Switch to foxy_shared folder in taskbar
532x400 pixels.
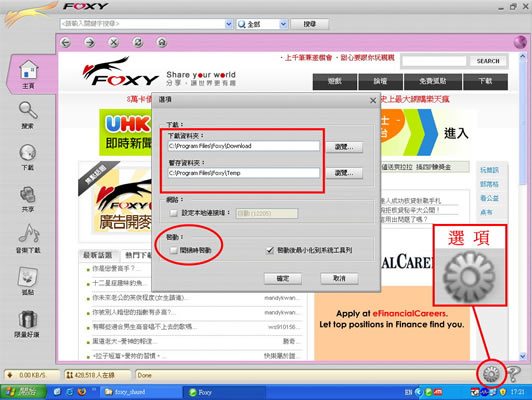[140, 392]
